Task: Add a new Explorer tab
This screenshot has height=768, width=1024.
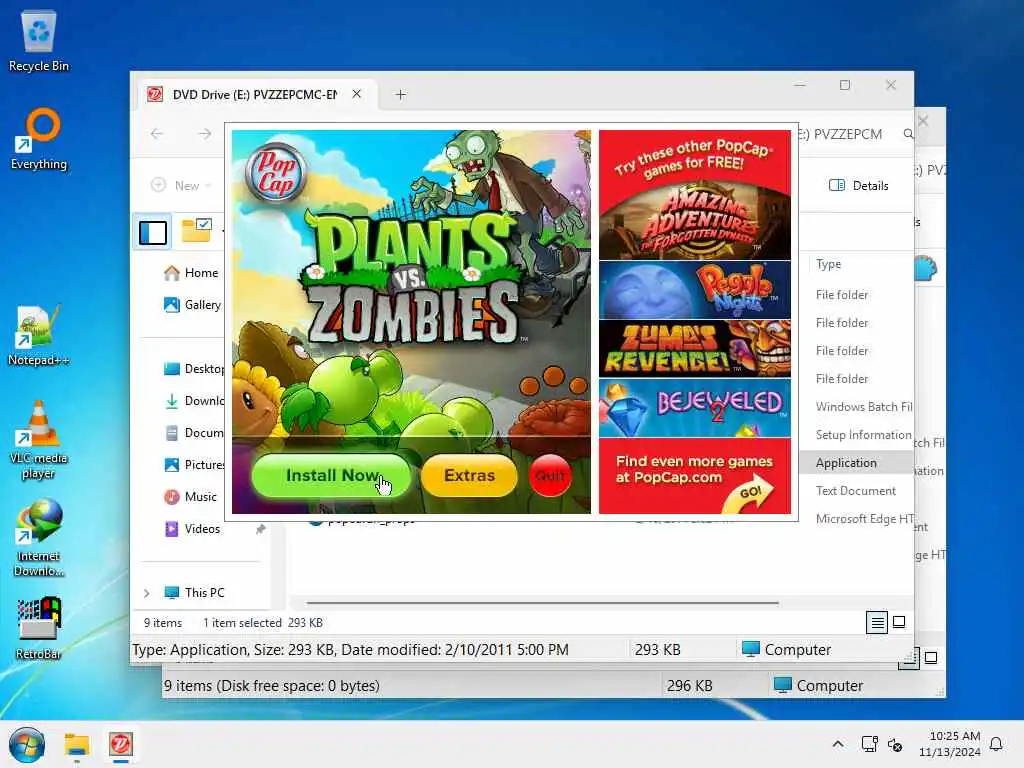Action: [x=401, y=95]
